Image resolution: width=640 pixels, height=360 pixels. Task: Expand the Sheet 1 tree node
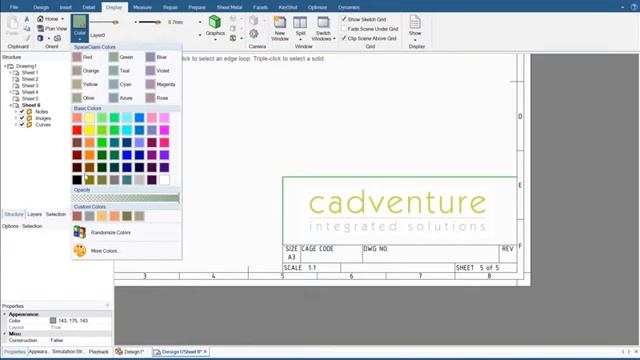11,73
